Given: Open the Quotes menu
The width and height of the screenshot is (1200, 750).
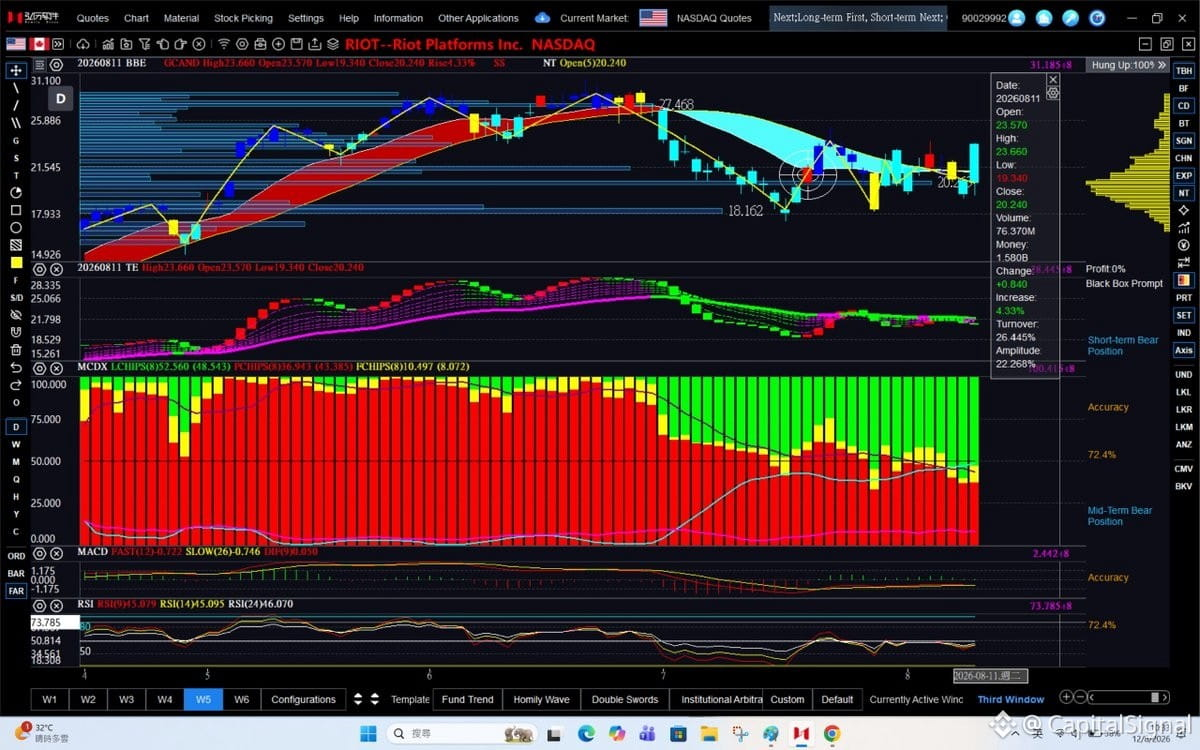Looking at the screenshot, I should pos(93,18).
